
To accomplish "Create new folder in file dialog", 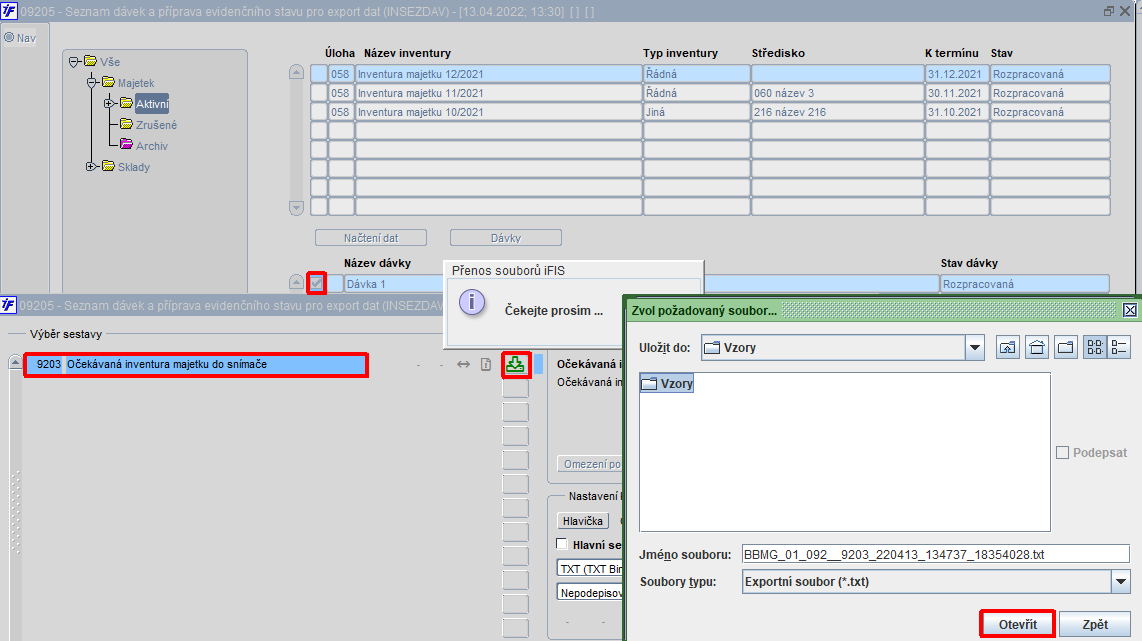I will [1066, 347].
